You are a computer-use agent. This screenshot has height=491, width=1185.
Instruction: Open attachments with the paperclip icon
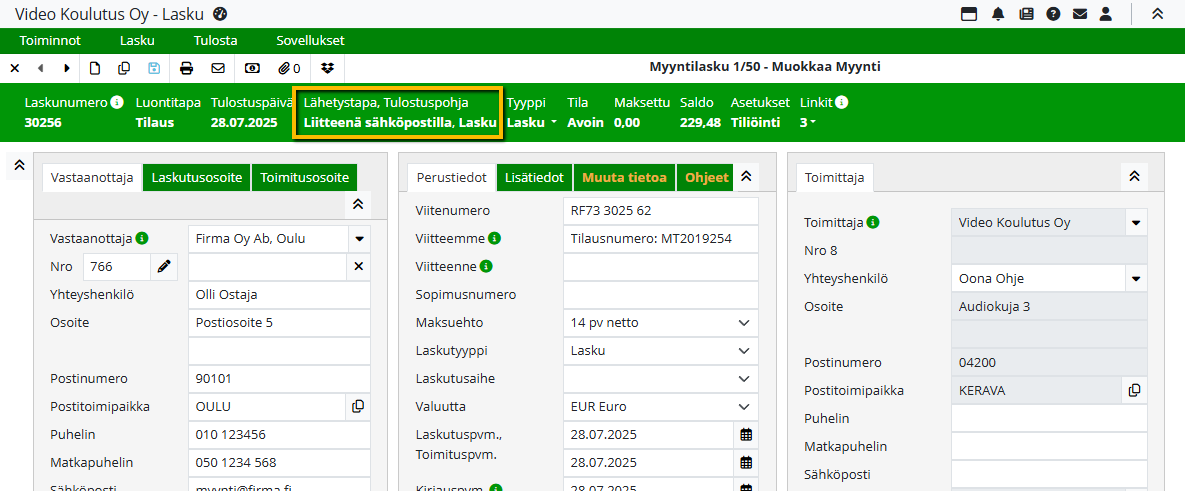[289, 68]
